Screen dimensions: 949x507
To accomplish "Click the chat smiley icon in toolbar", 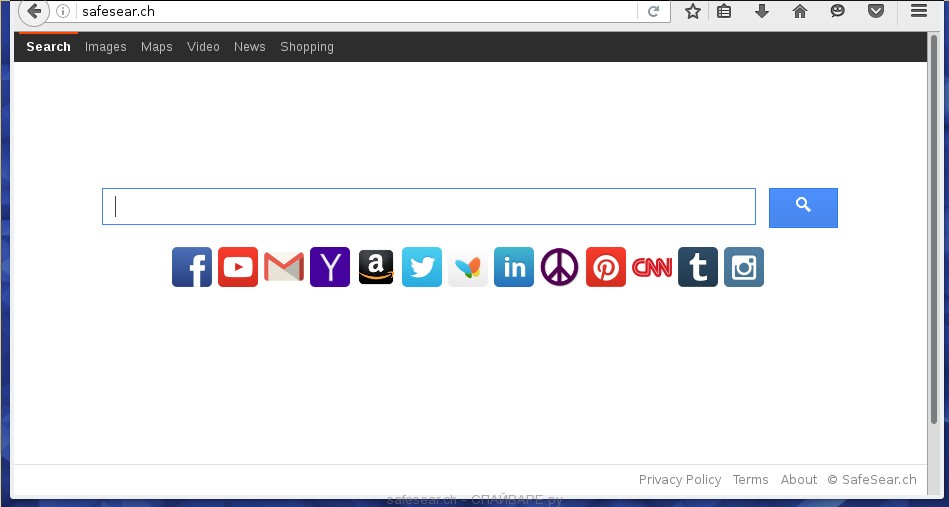I will coord(838,11).
